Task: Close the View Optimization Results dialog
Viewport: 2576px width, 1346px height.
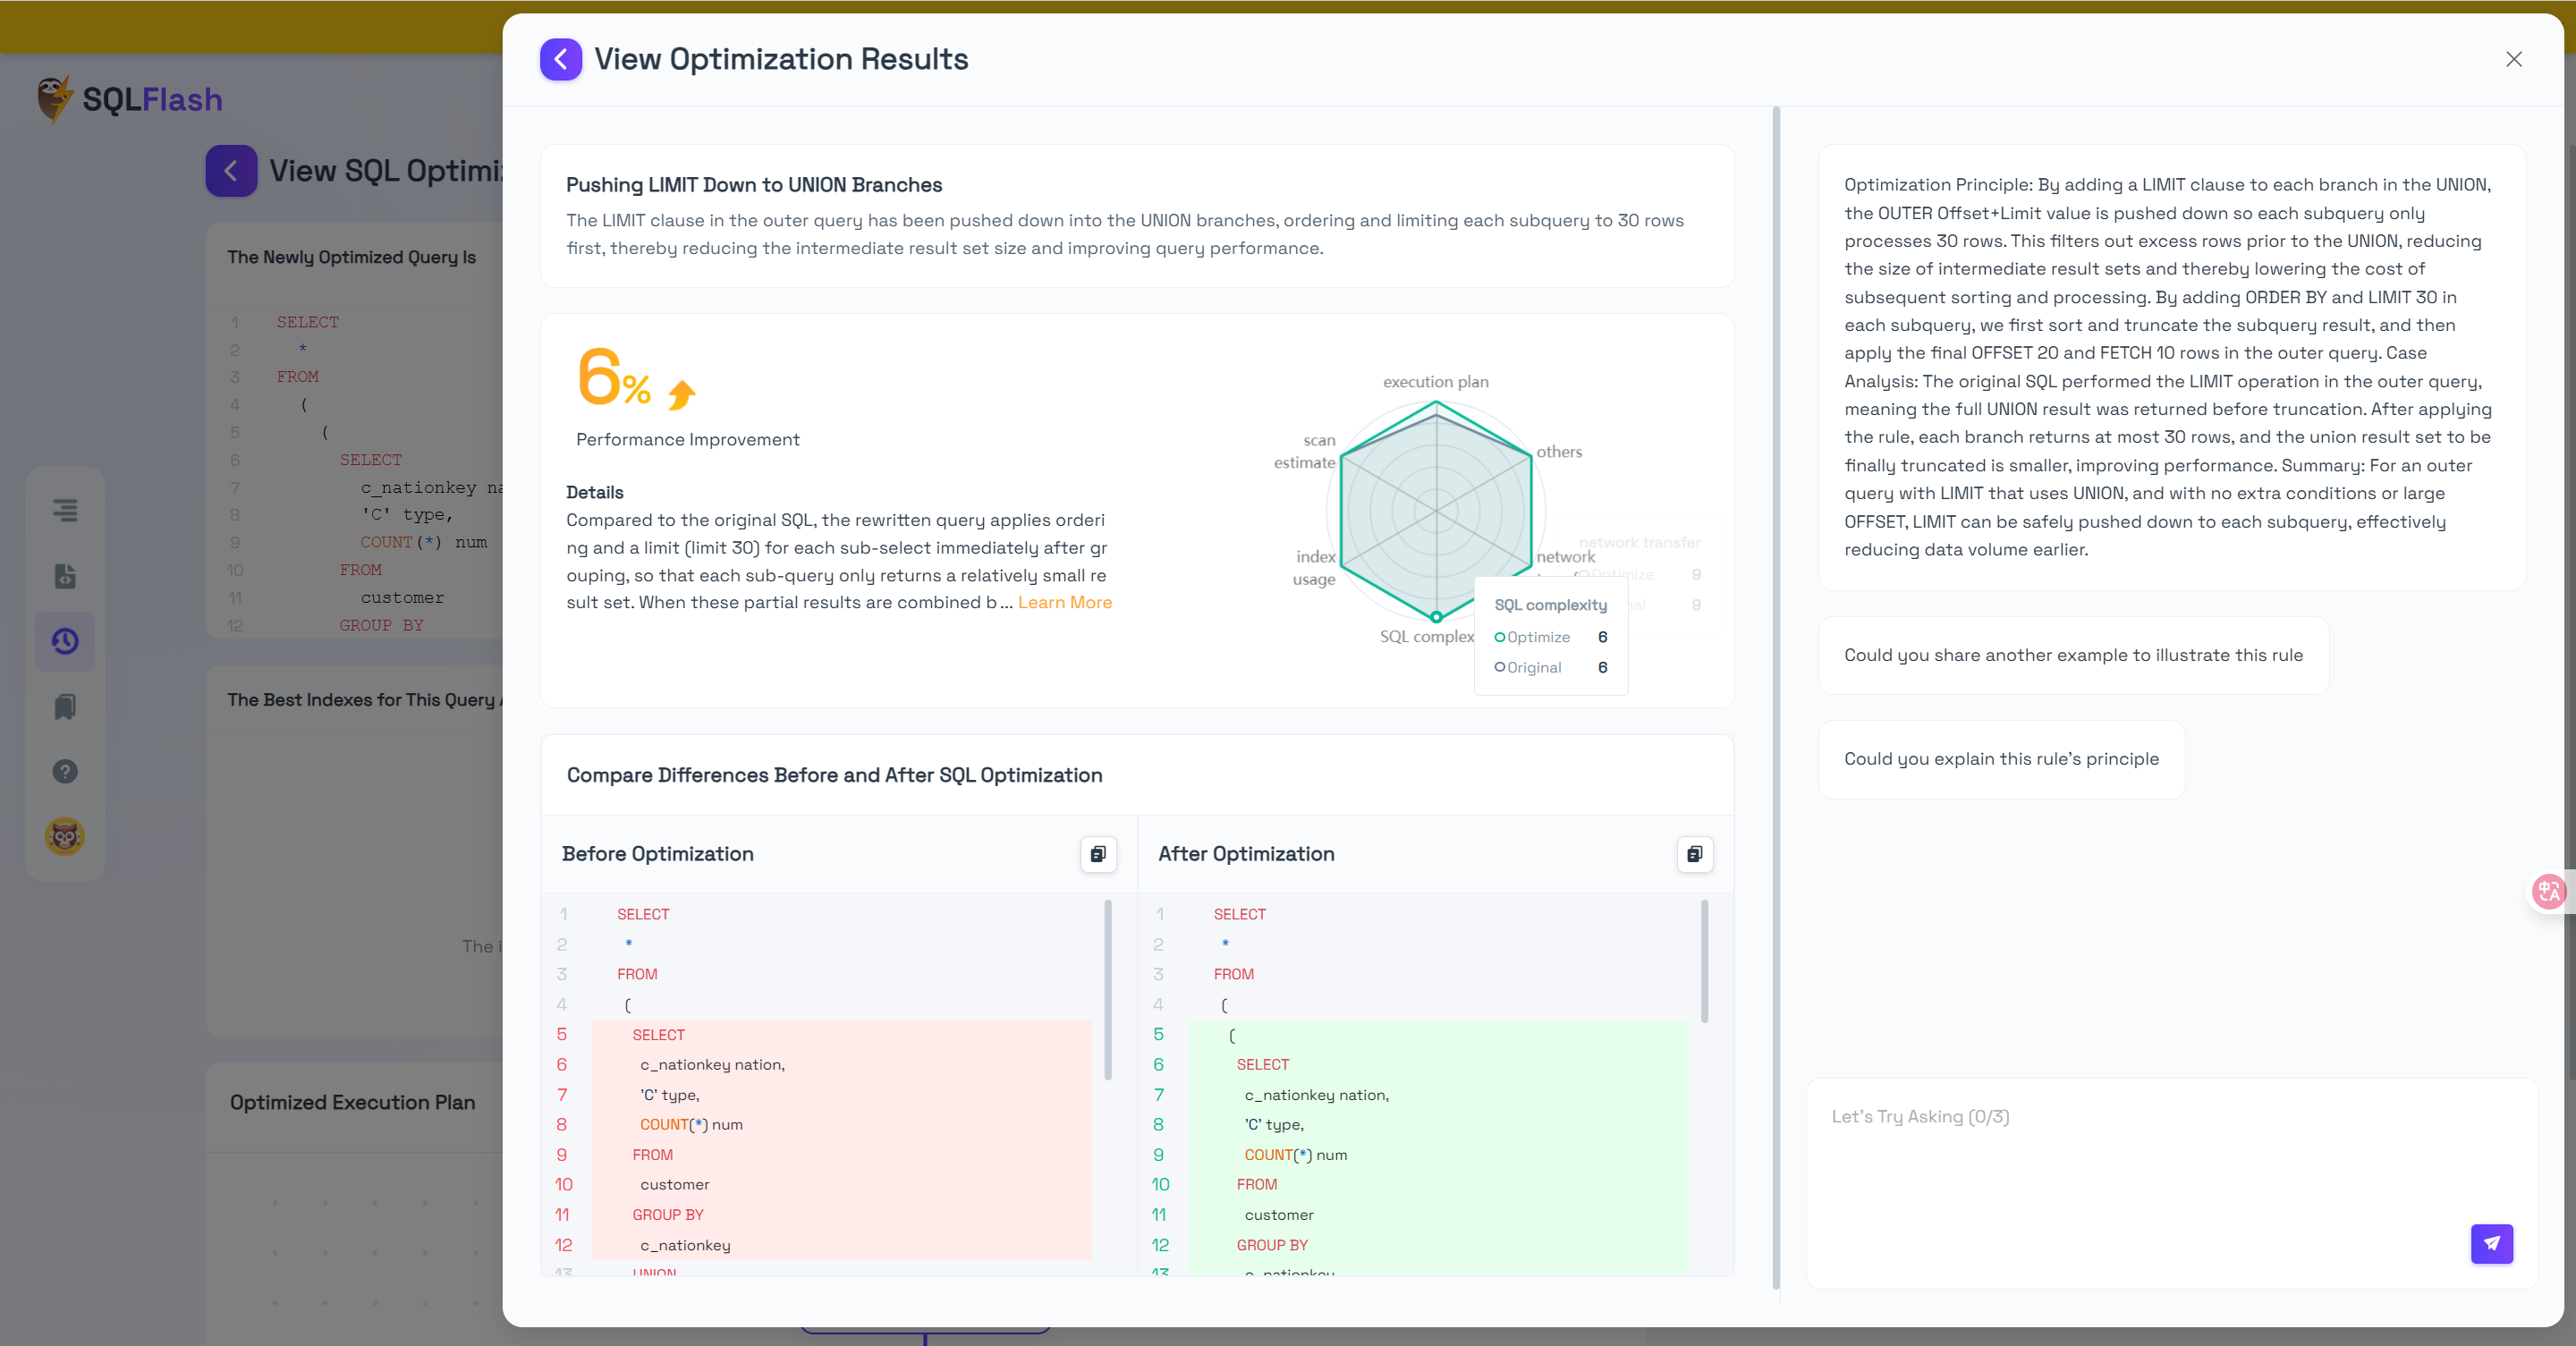Action: point(2513,59)
